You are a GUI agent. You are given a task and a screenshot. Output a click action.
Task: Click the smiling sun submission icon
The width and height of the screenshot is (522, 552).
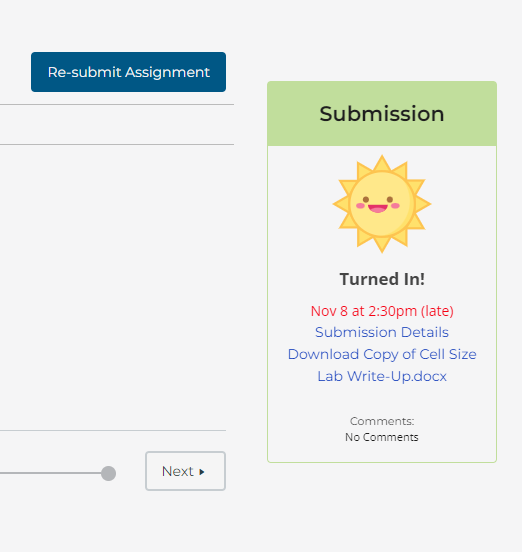click(382, 204)
